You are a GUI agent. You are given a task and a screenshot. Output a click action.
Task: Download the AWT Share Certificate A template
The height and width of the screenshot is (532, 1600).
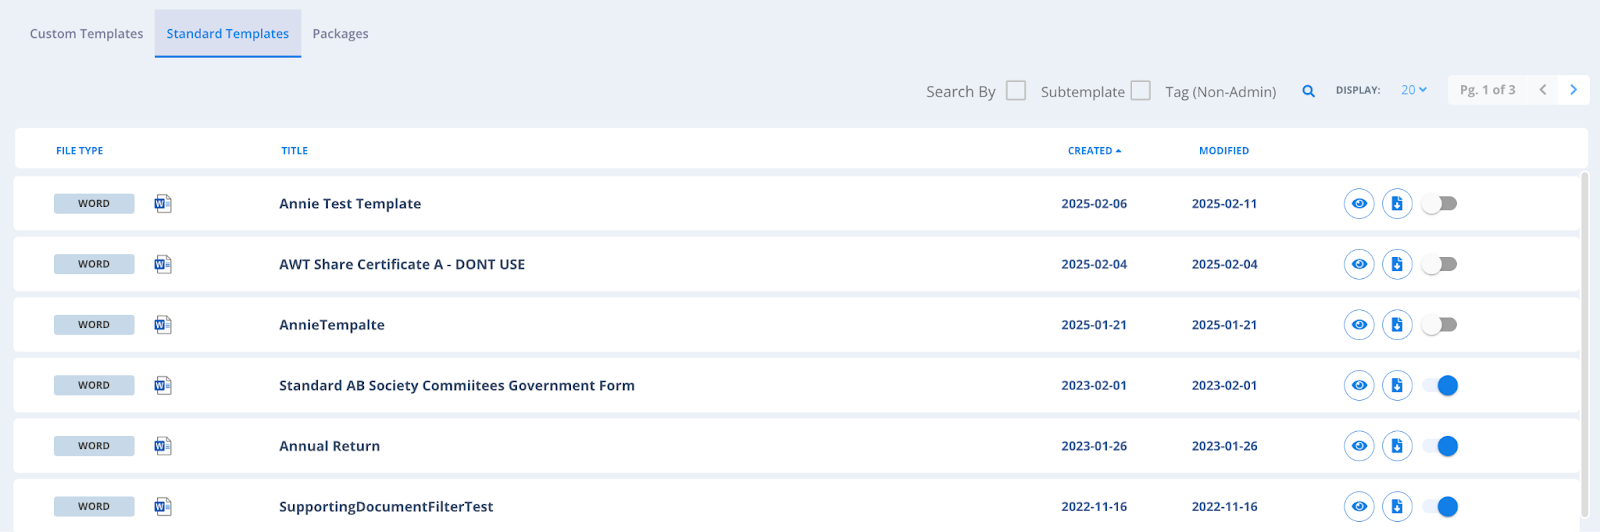[x=1397, y=264]
